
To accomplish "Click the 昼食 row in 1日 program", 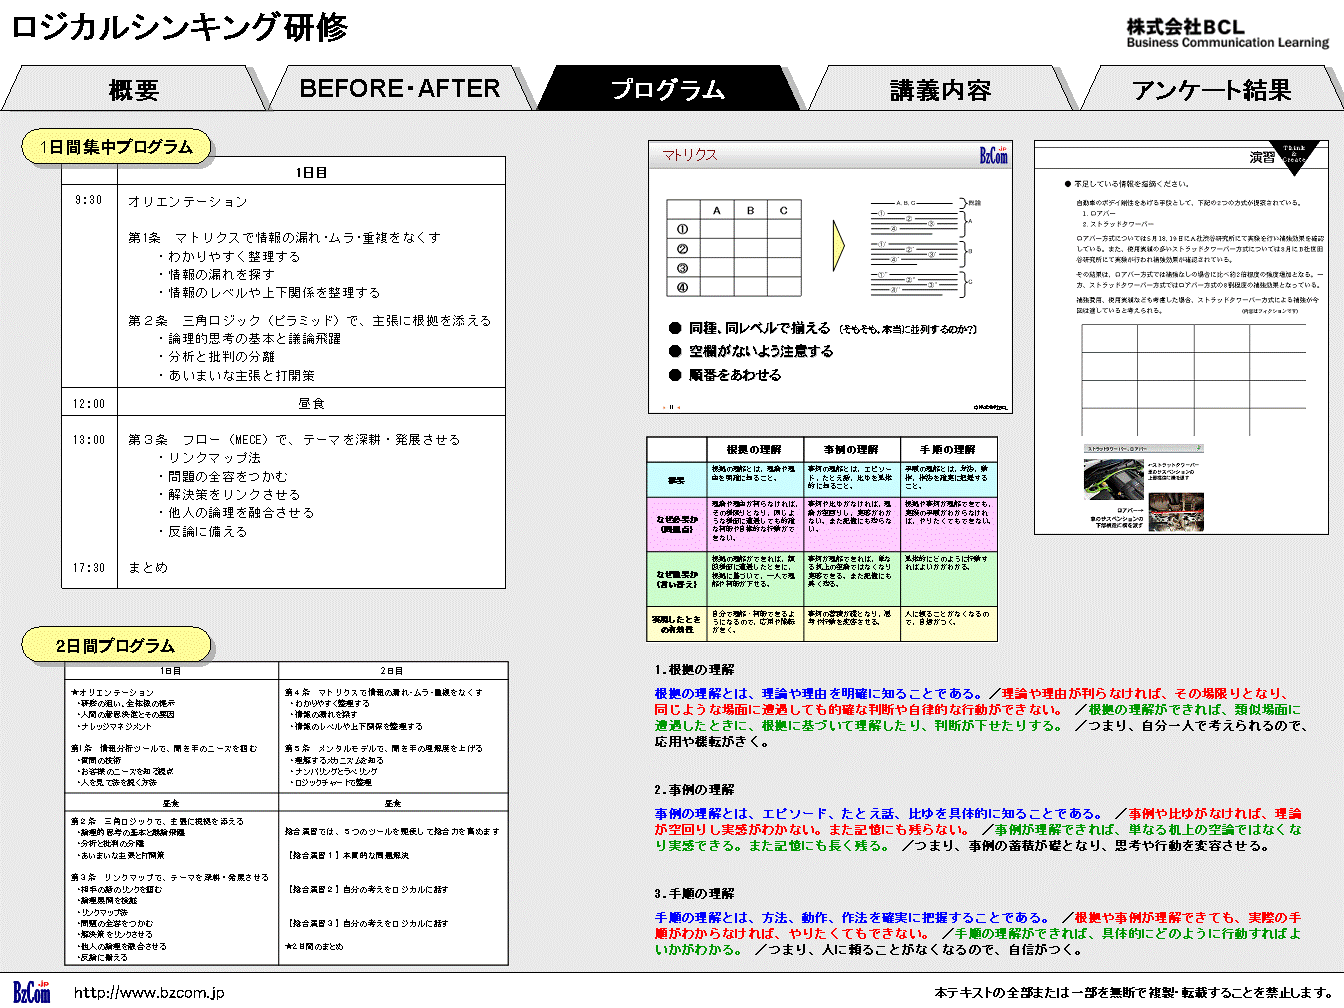I will click(312, 404).
